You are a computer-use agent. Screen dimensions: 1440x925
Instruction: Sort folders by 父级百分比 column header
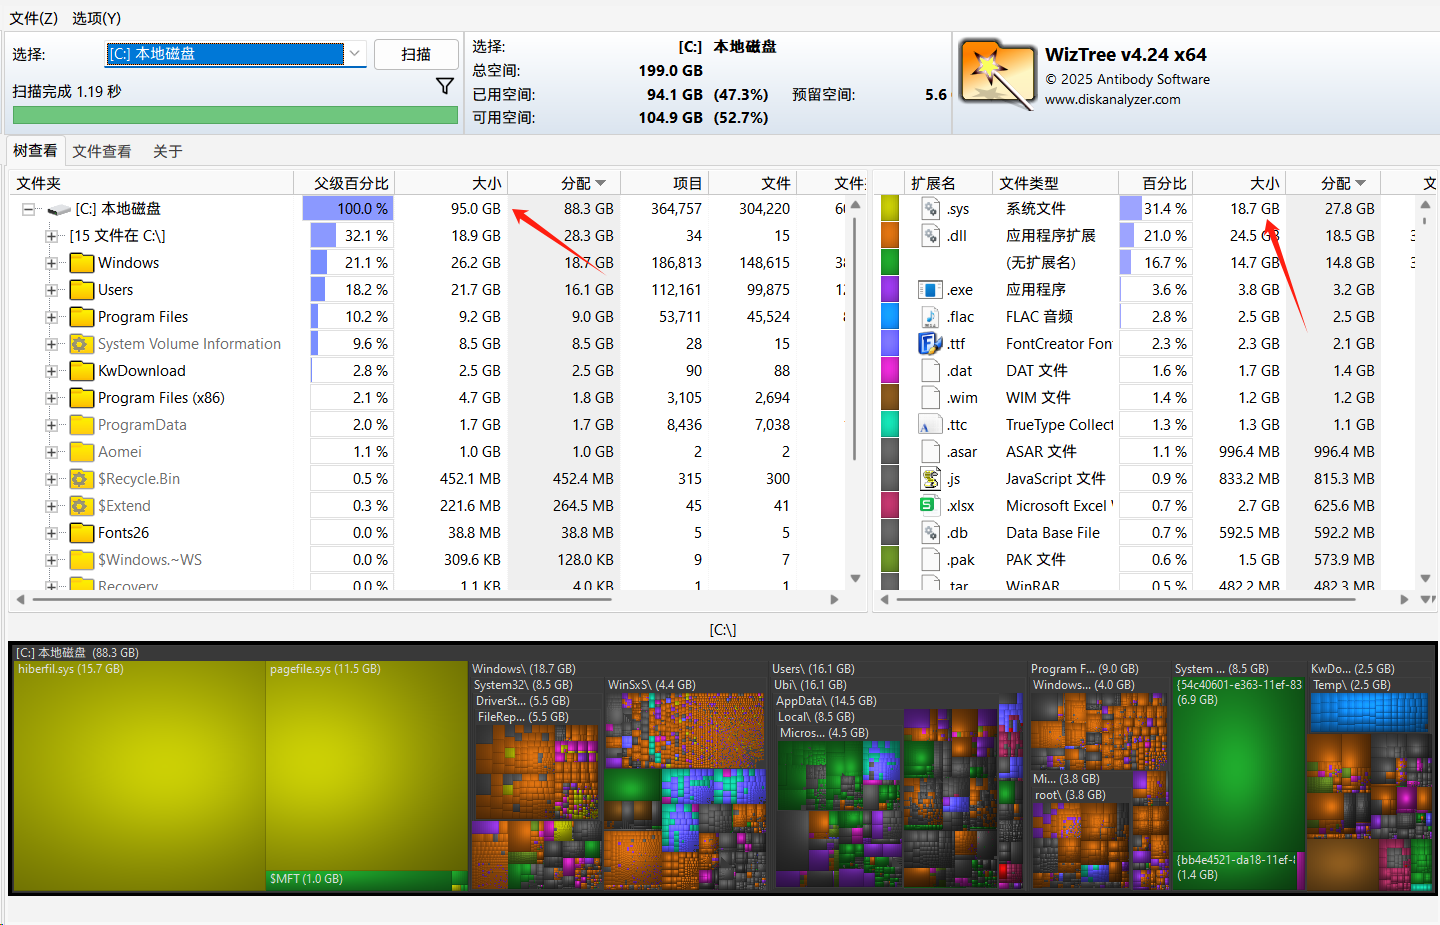point(350,183)
